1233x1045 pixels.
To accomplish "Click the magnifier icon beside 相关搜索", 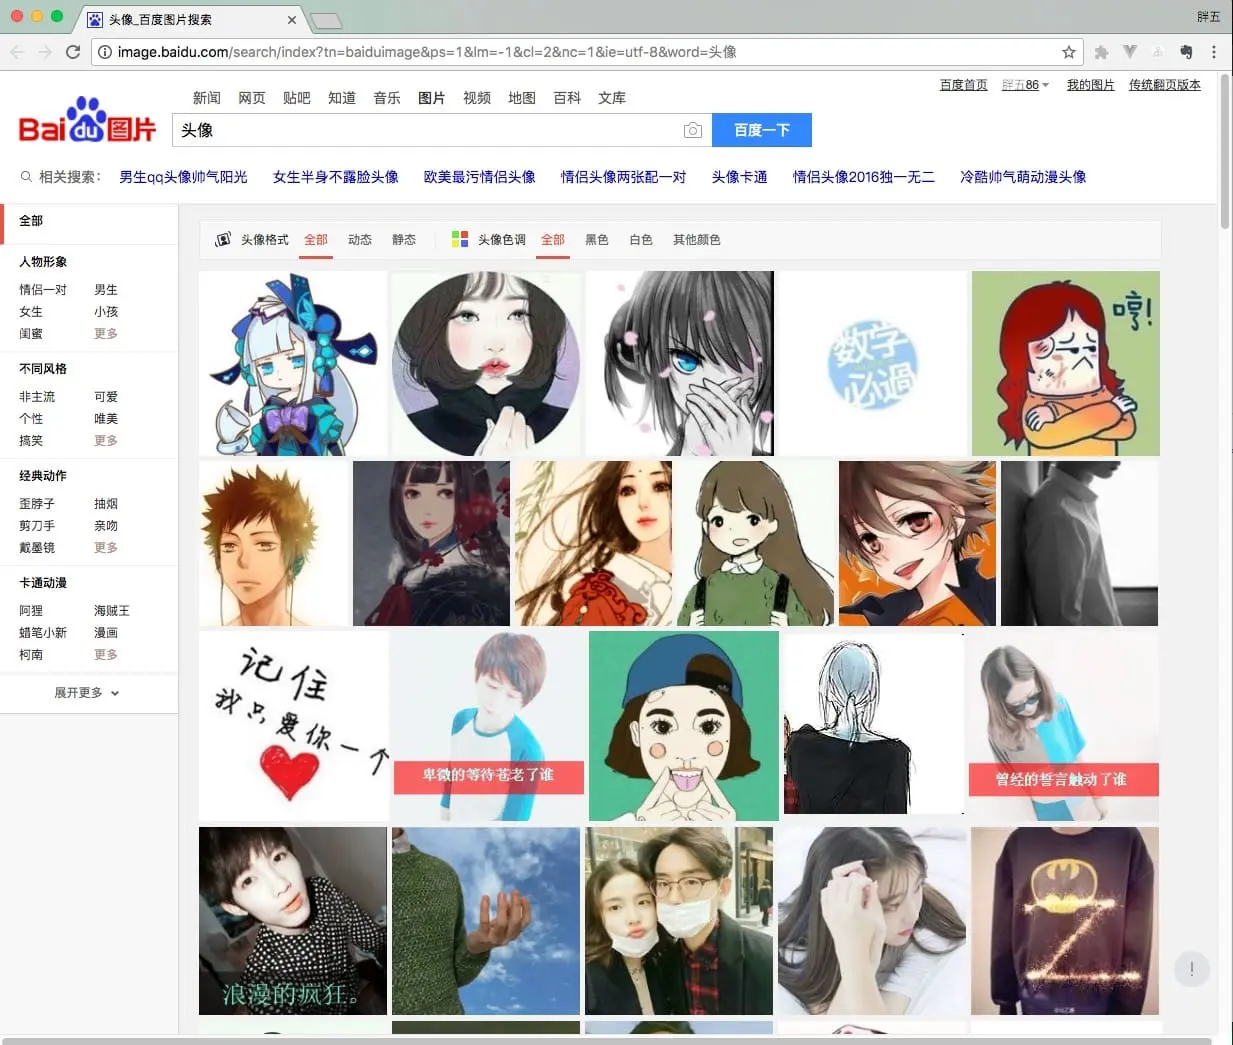I will click(27, 177).
